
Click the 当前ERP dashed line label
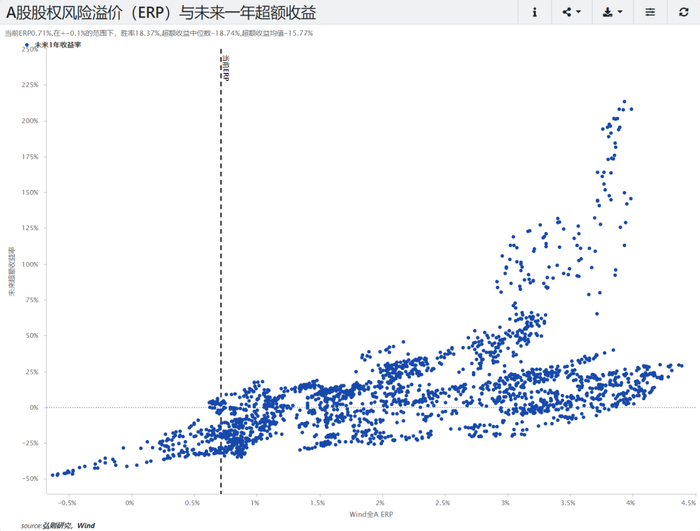click(x=226, y=68)
